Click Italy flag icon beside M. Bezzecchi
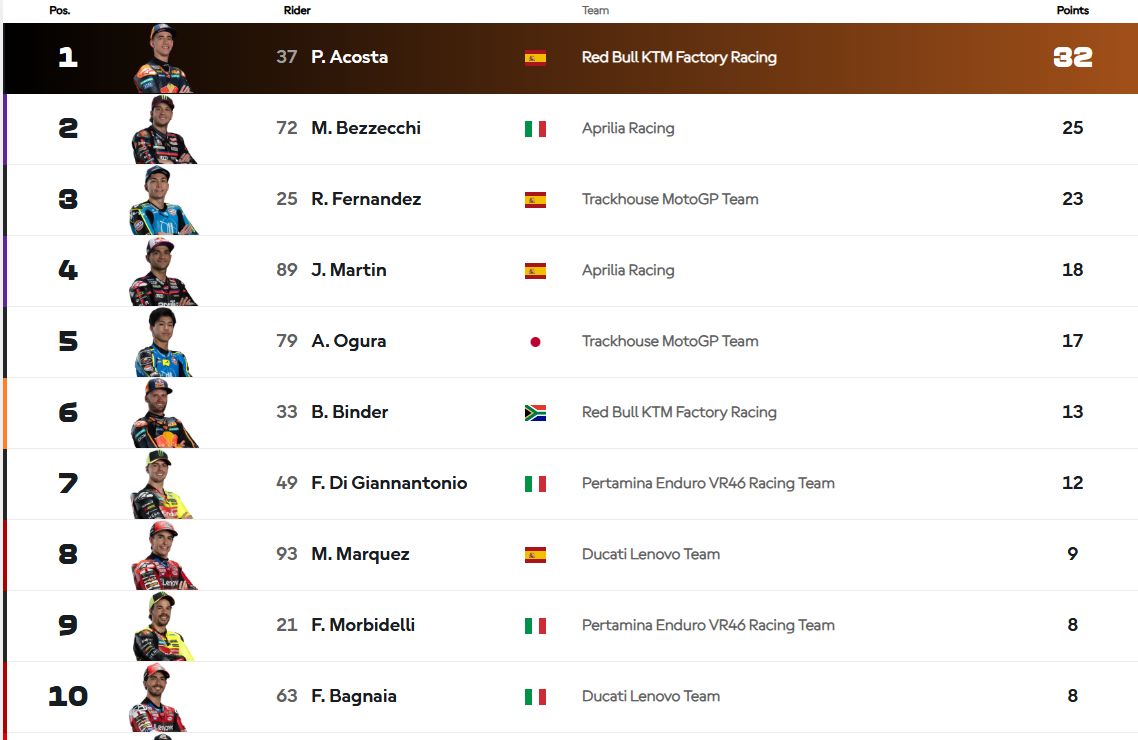The width and height of the screenshot is (1138, 740). (x=535, y=129)
